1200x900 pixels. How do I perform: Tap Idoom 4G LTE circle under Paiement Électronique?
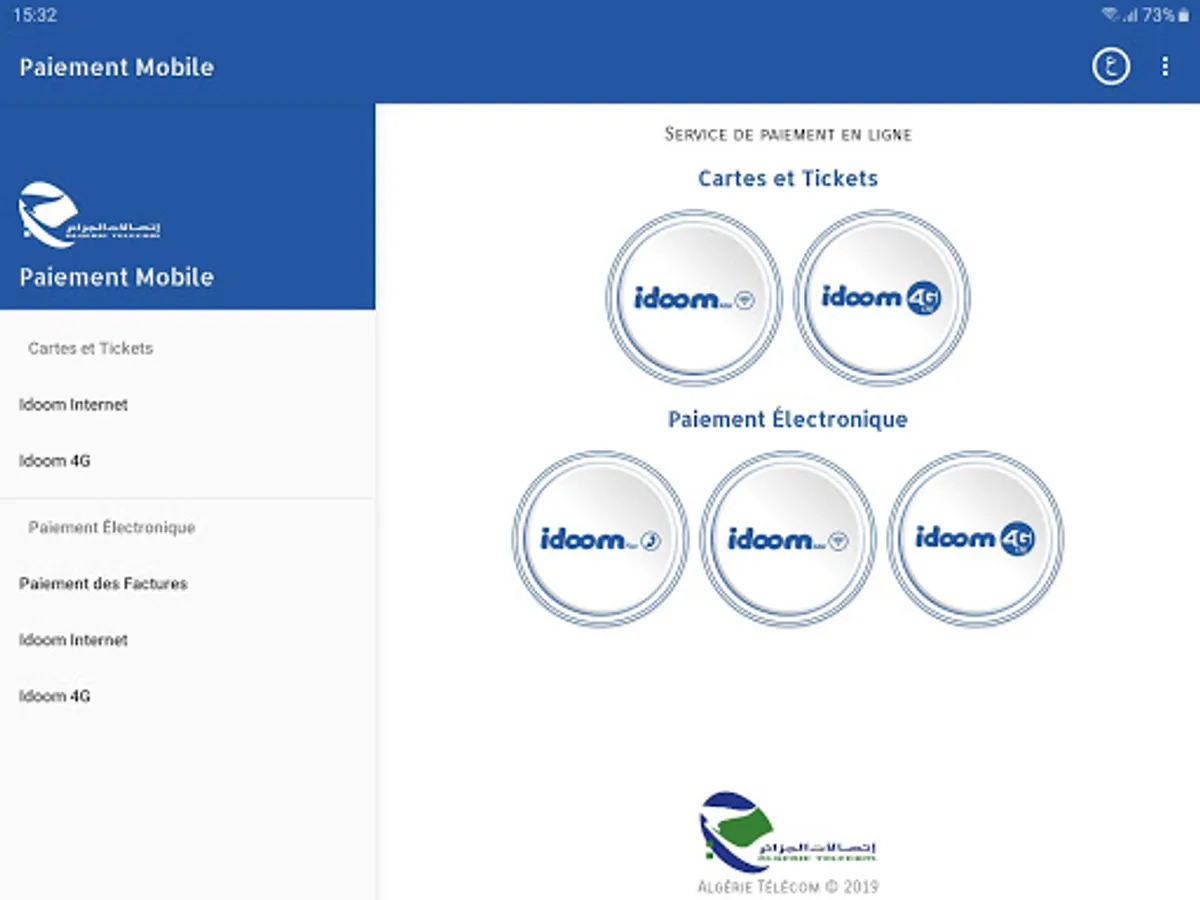point(975,539)
